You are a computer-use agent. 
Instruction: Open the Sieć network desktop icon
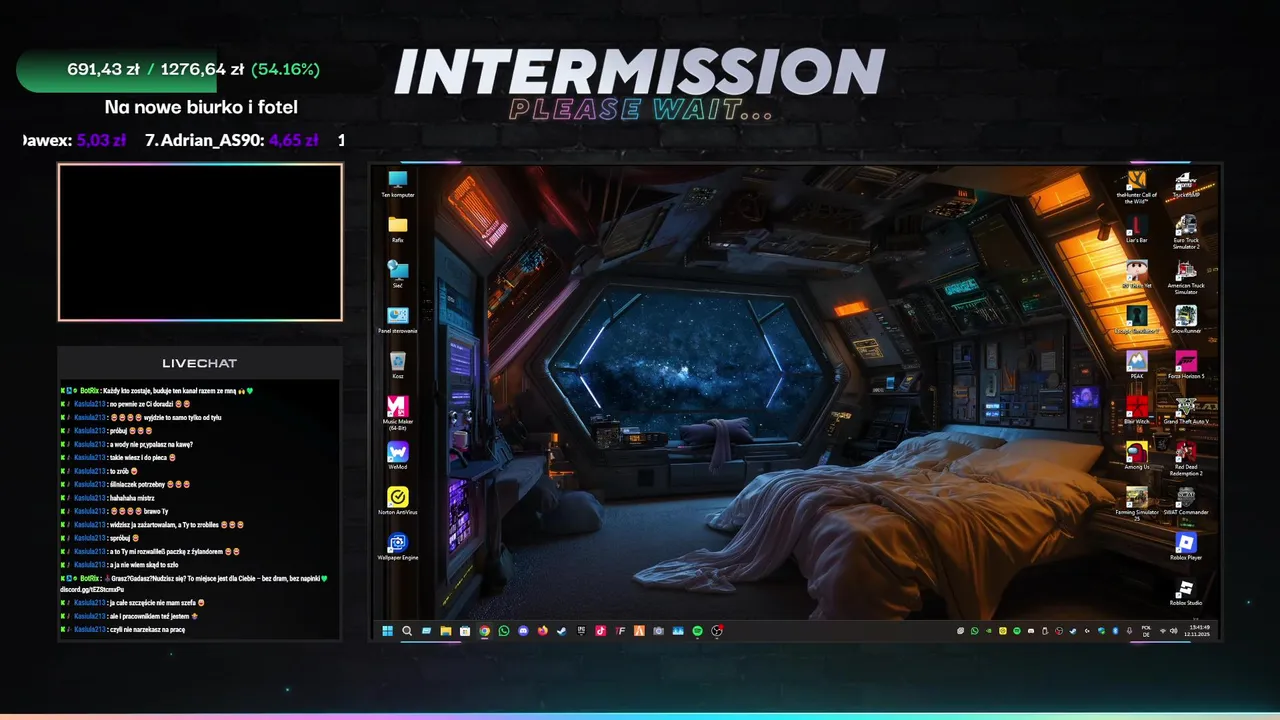pos(397,275)
